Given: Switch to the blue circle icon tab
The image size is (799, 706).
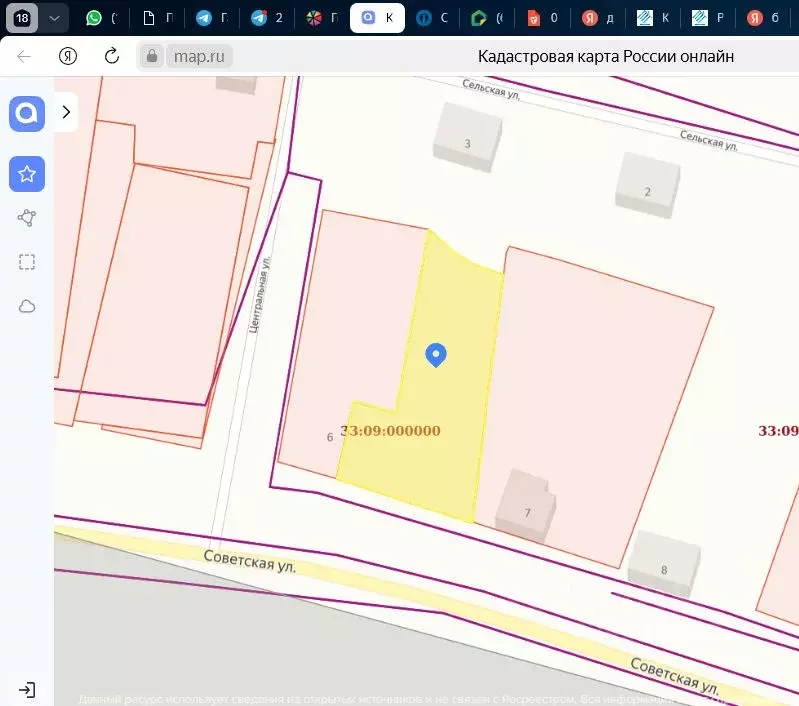Looking at the screenshot, I should tap(432, 18).
